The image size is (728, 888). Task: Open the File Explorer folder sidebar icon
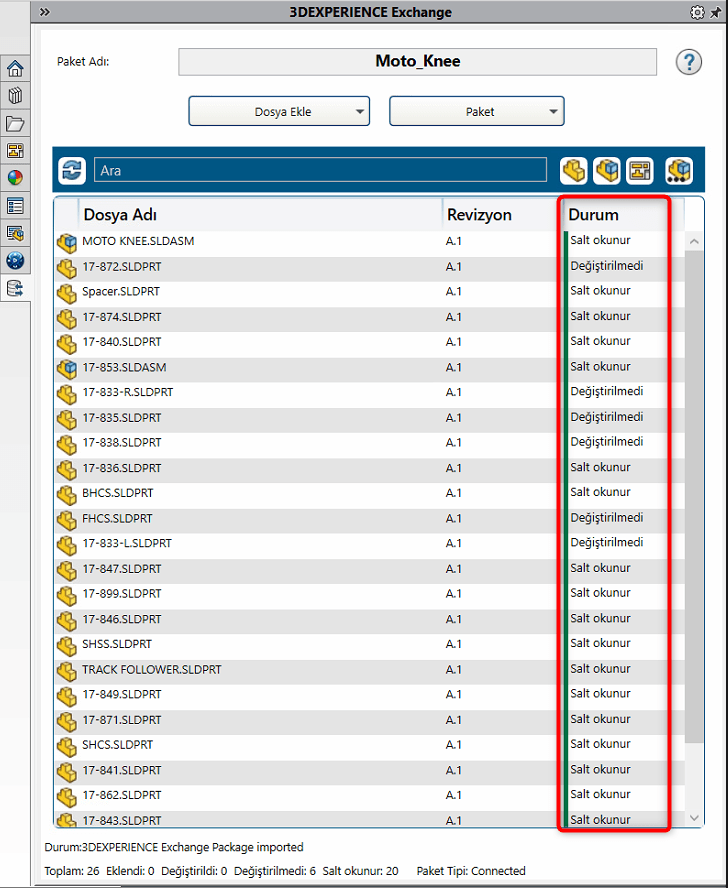click(x=15, y=123)
